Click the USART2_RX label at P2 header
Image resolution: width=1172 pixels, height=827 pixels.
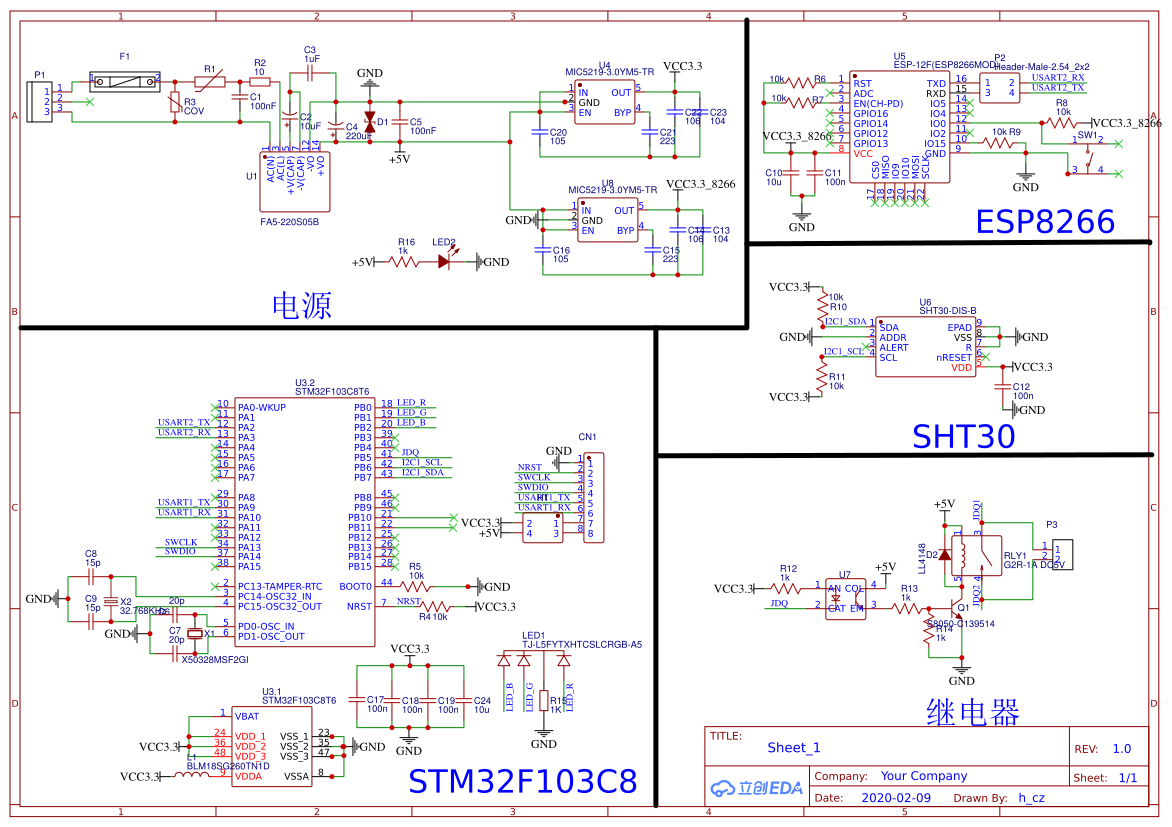click(1058, 78)
